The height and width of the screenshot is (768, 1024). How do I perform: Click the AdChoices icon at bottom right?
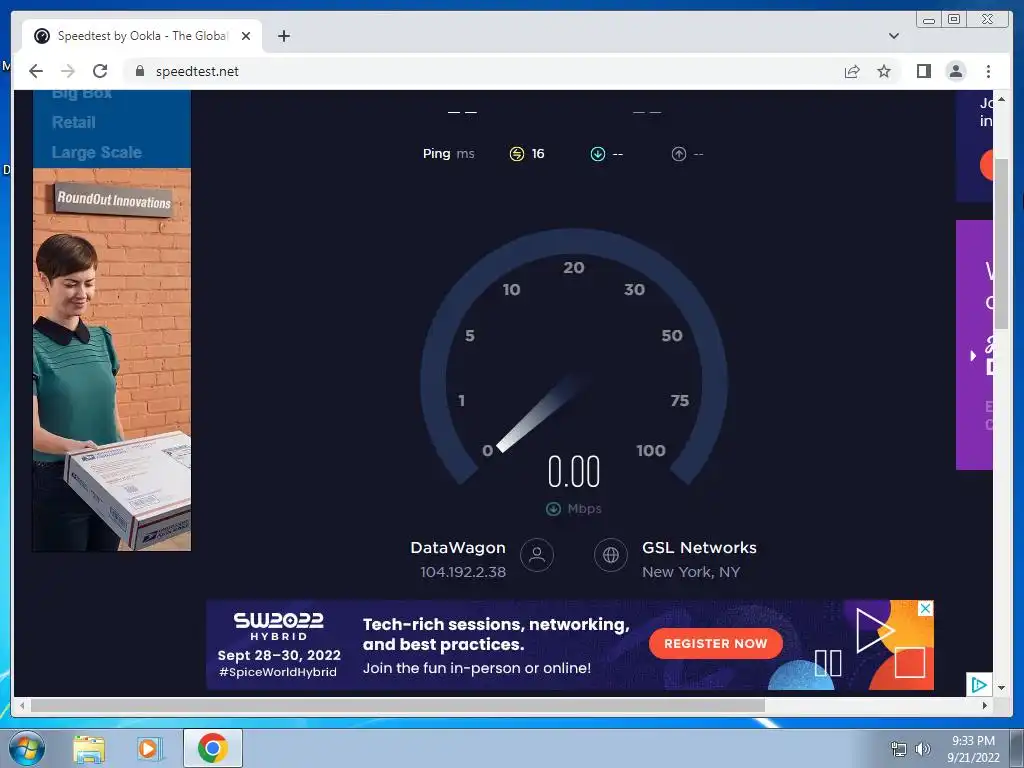click(979, 684)
